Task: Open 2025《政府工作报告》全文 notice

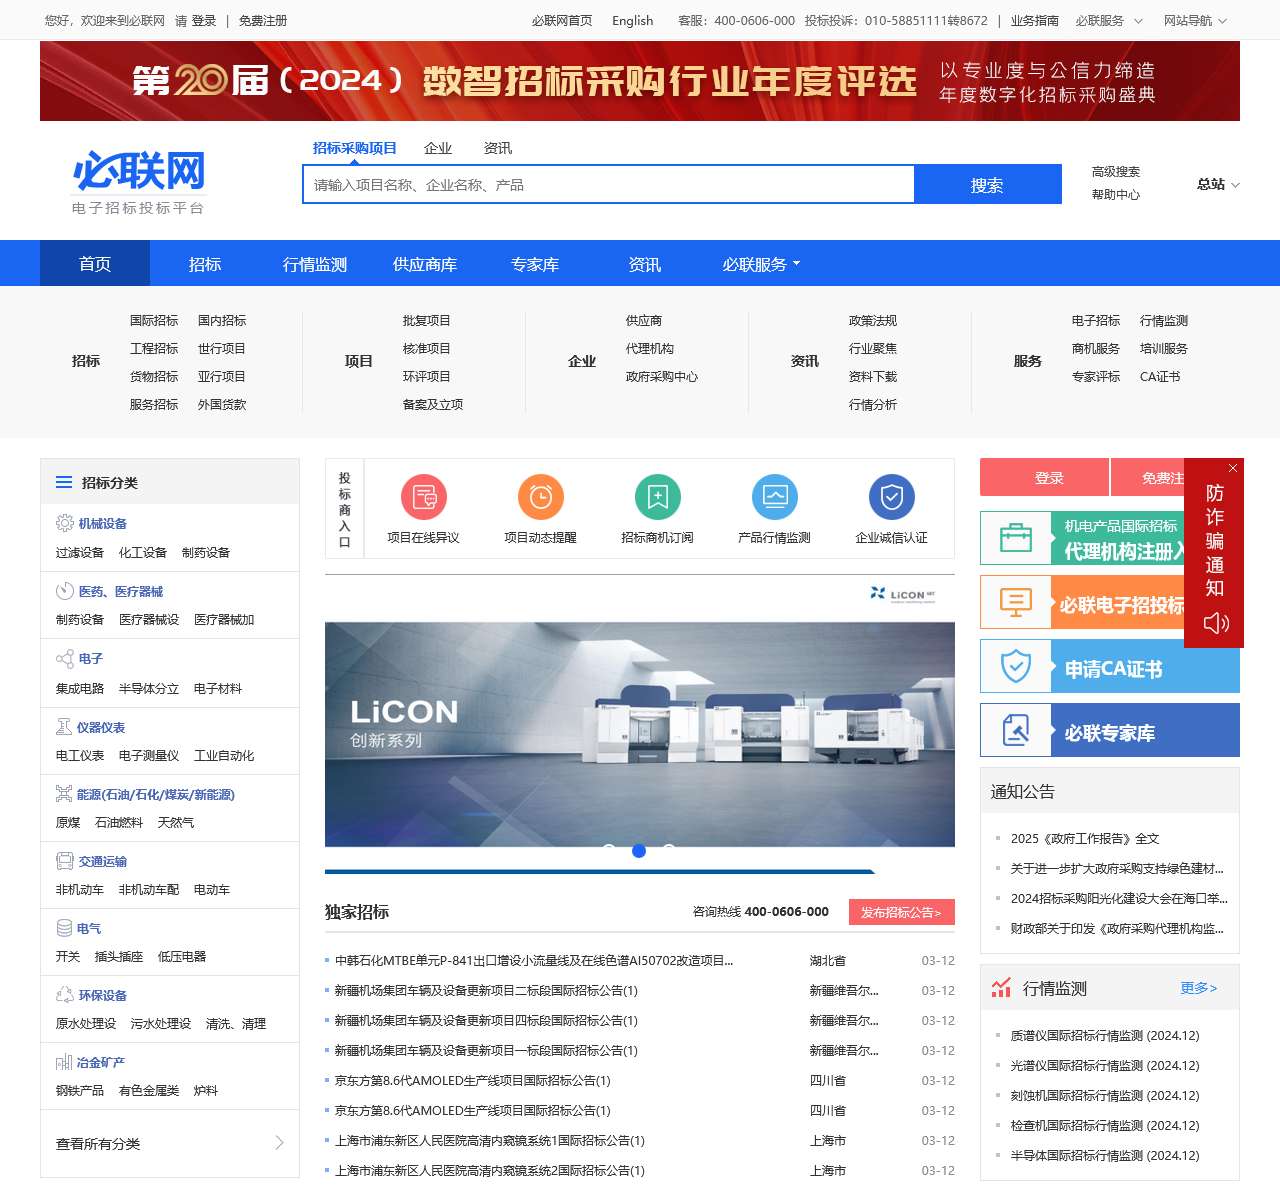Action: [1085, 839]
